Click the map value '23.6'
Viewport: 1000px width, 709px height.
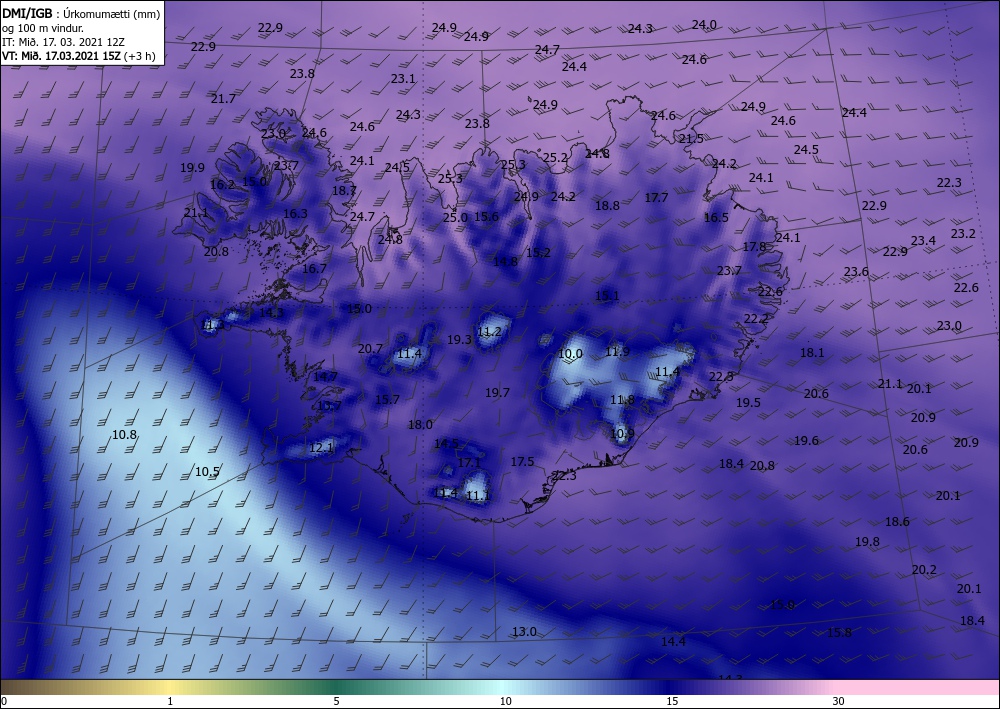click(x=857, y=272)
